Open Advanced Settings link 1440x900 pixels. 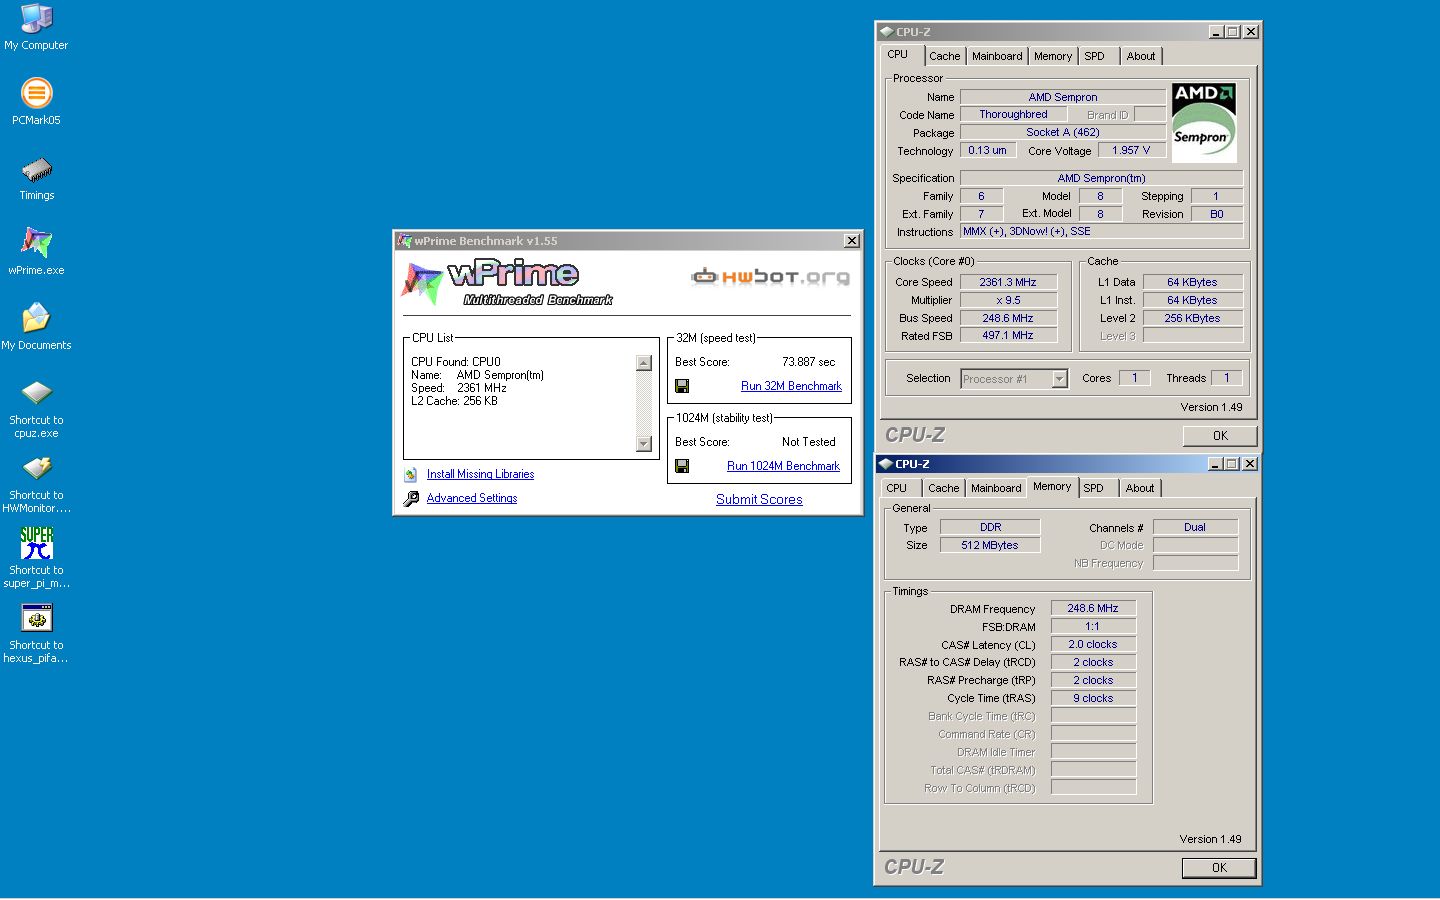(x=472, y=498)
